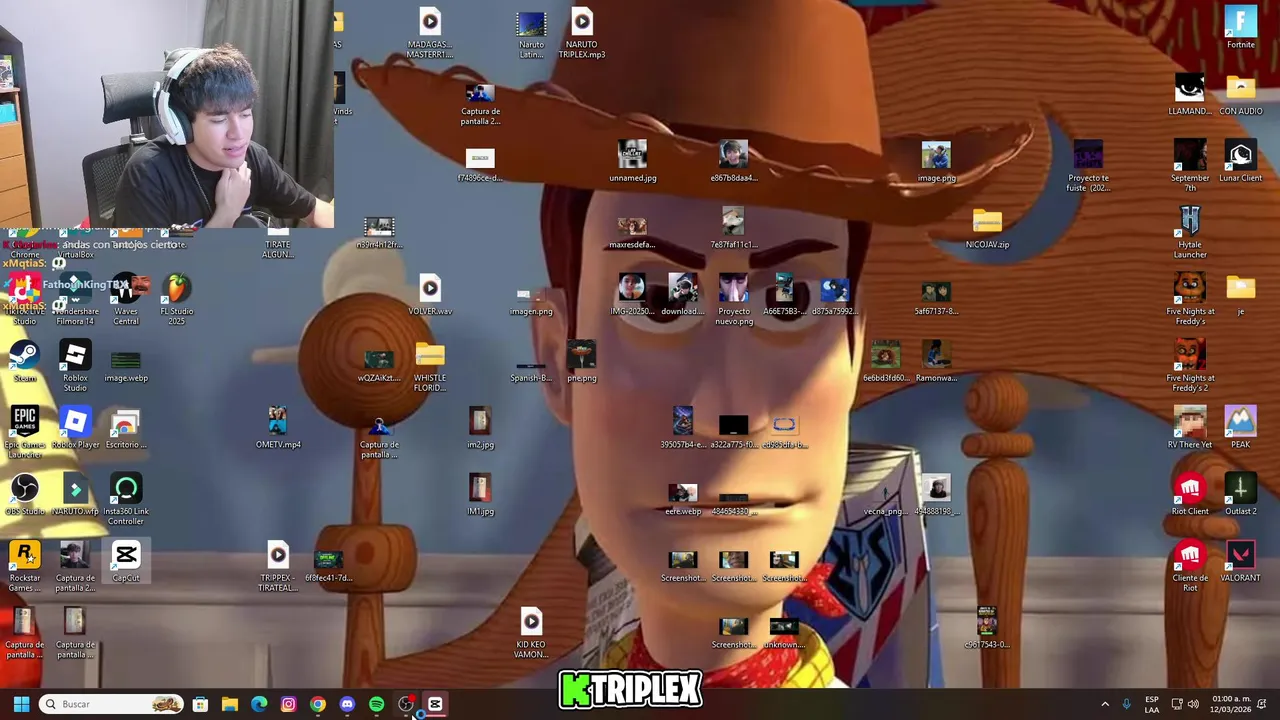Select the IM1.jpg image file
The height and width of the screenshot is (720, 1280).
click(480, 495)
